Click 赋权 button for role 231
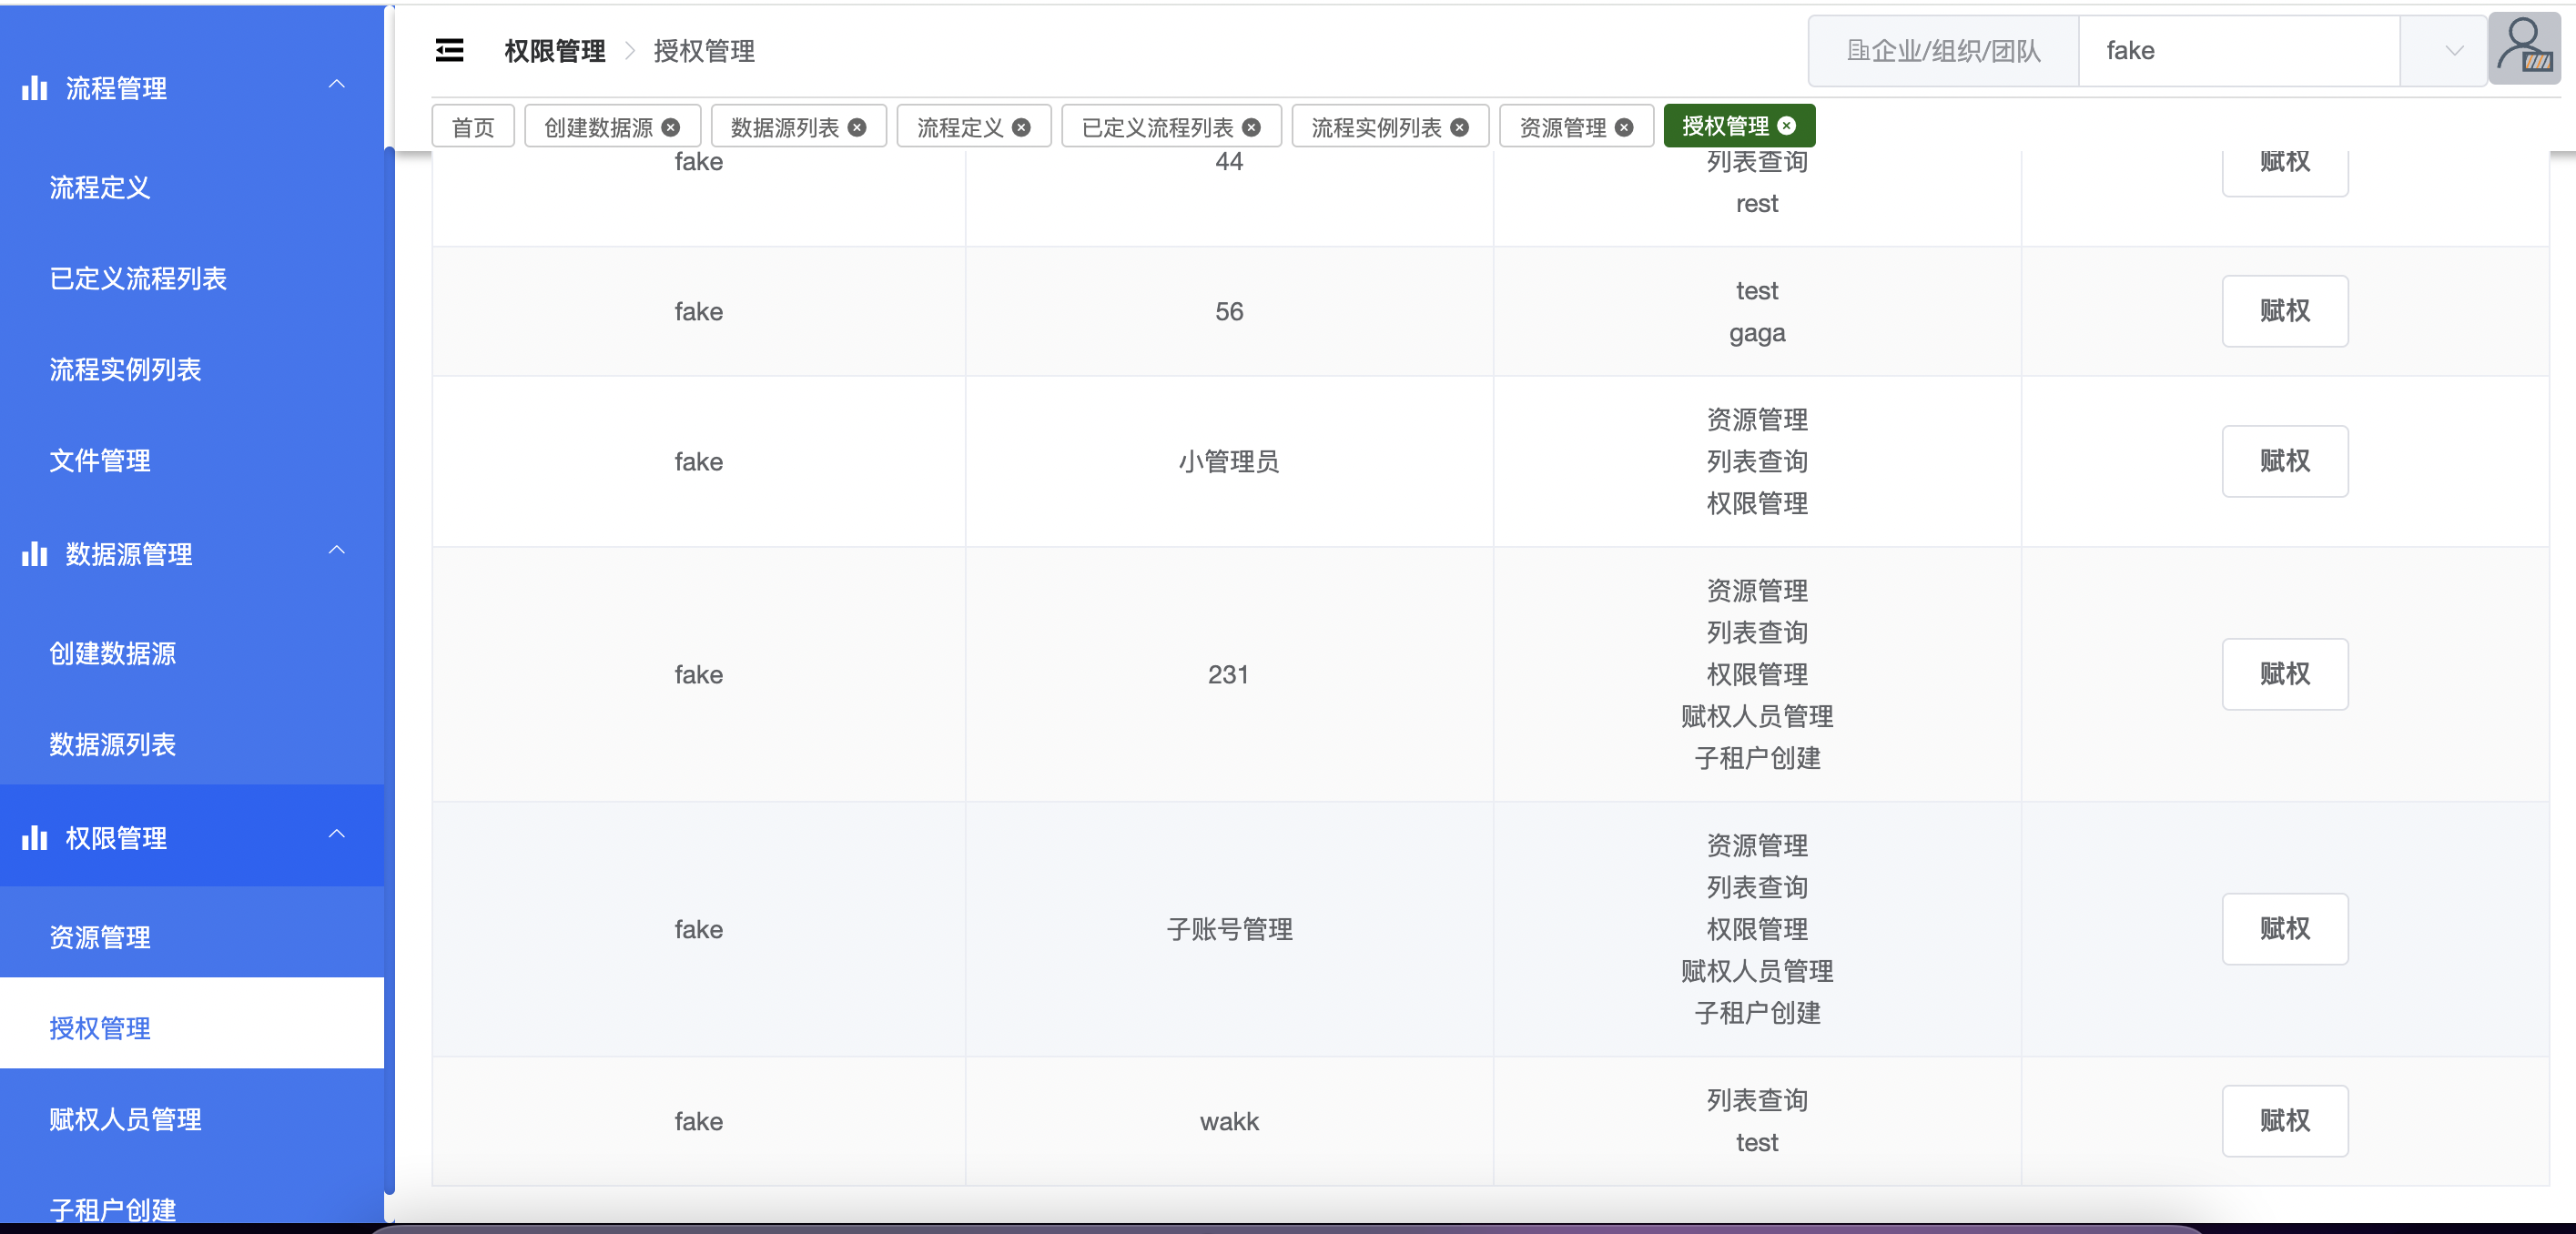 (2284, 674)
